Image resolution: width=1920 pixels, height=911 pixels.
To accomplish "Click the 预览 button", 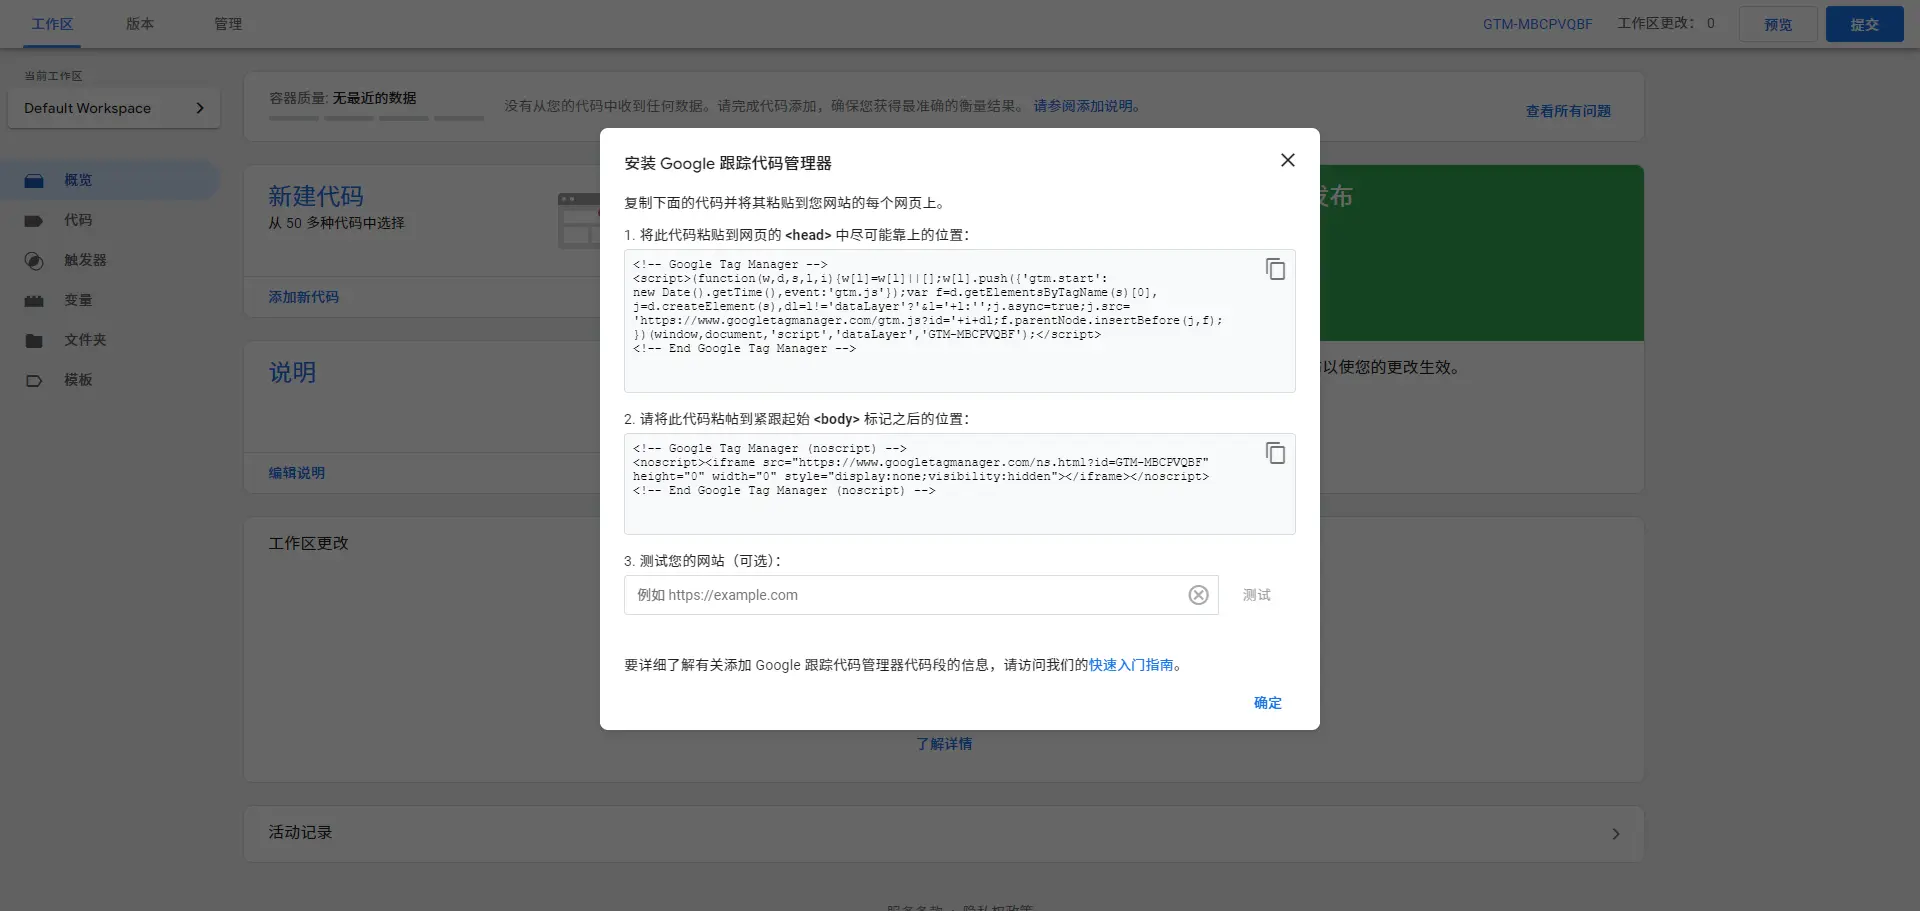I will (x=1778, y=24).
